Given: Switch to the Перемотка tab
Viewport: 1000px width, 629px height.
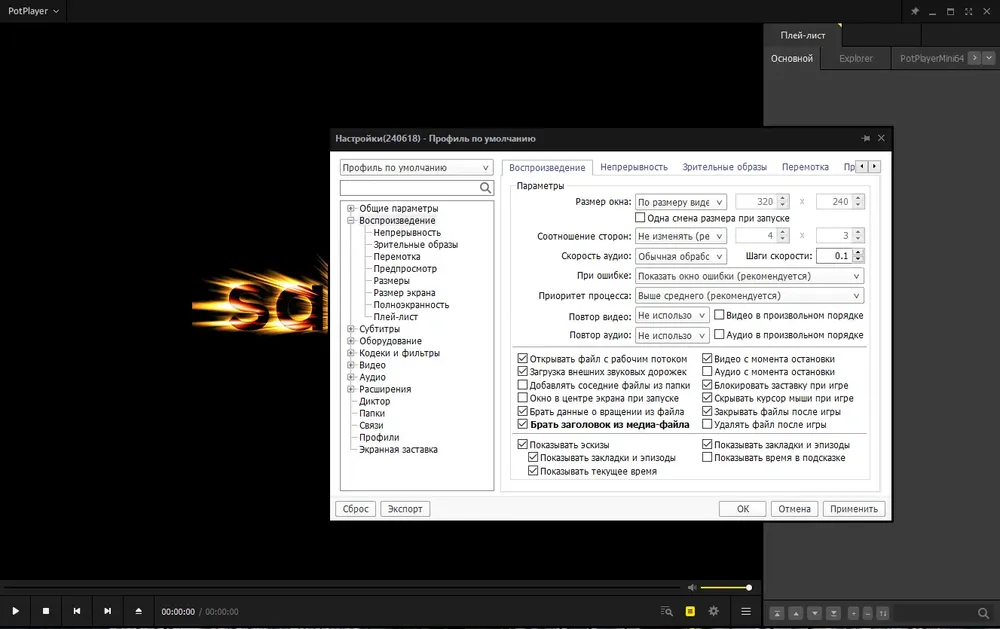Looking at the screenshot, I should point(805,167).
